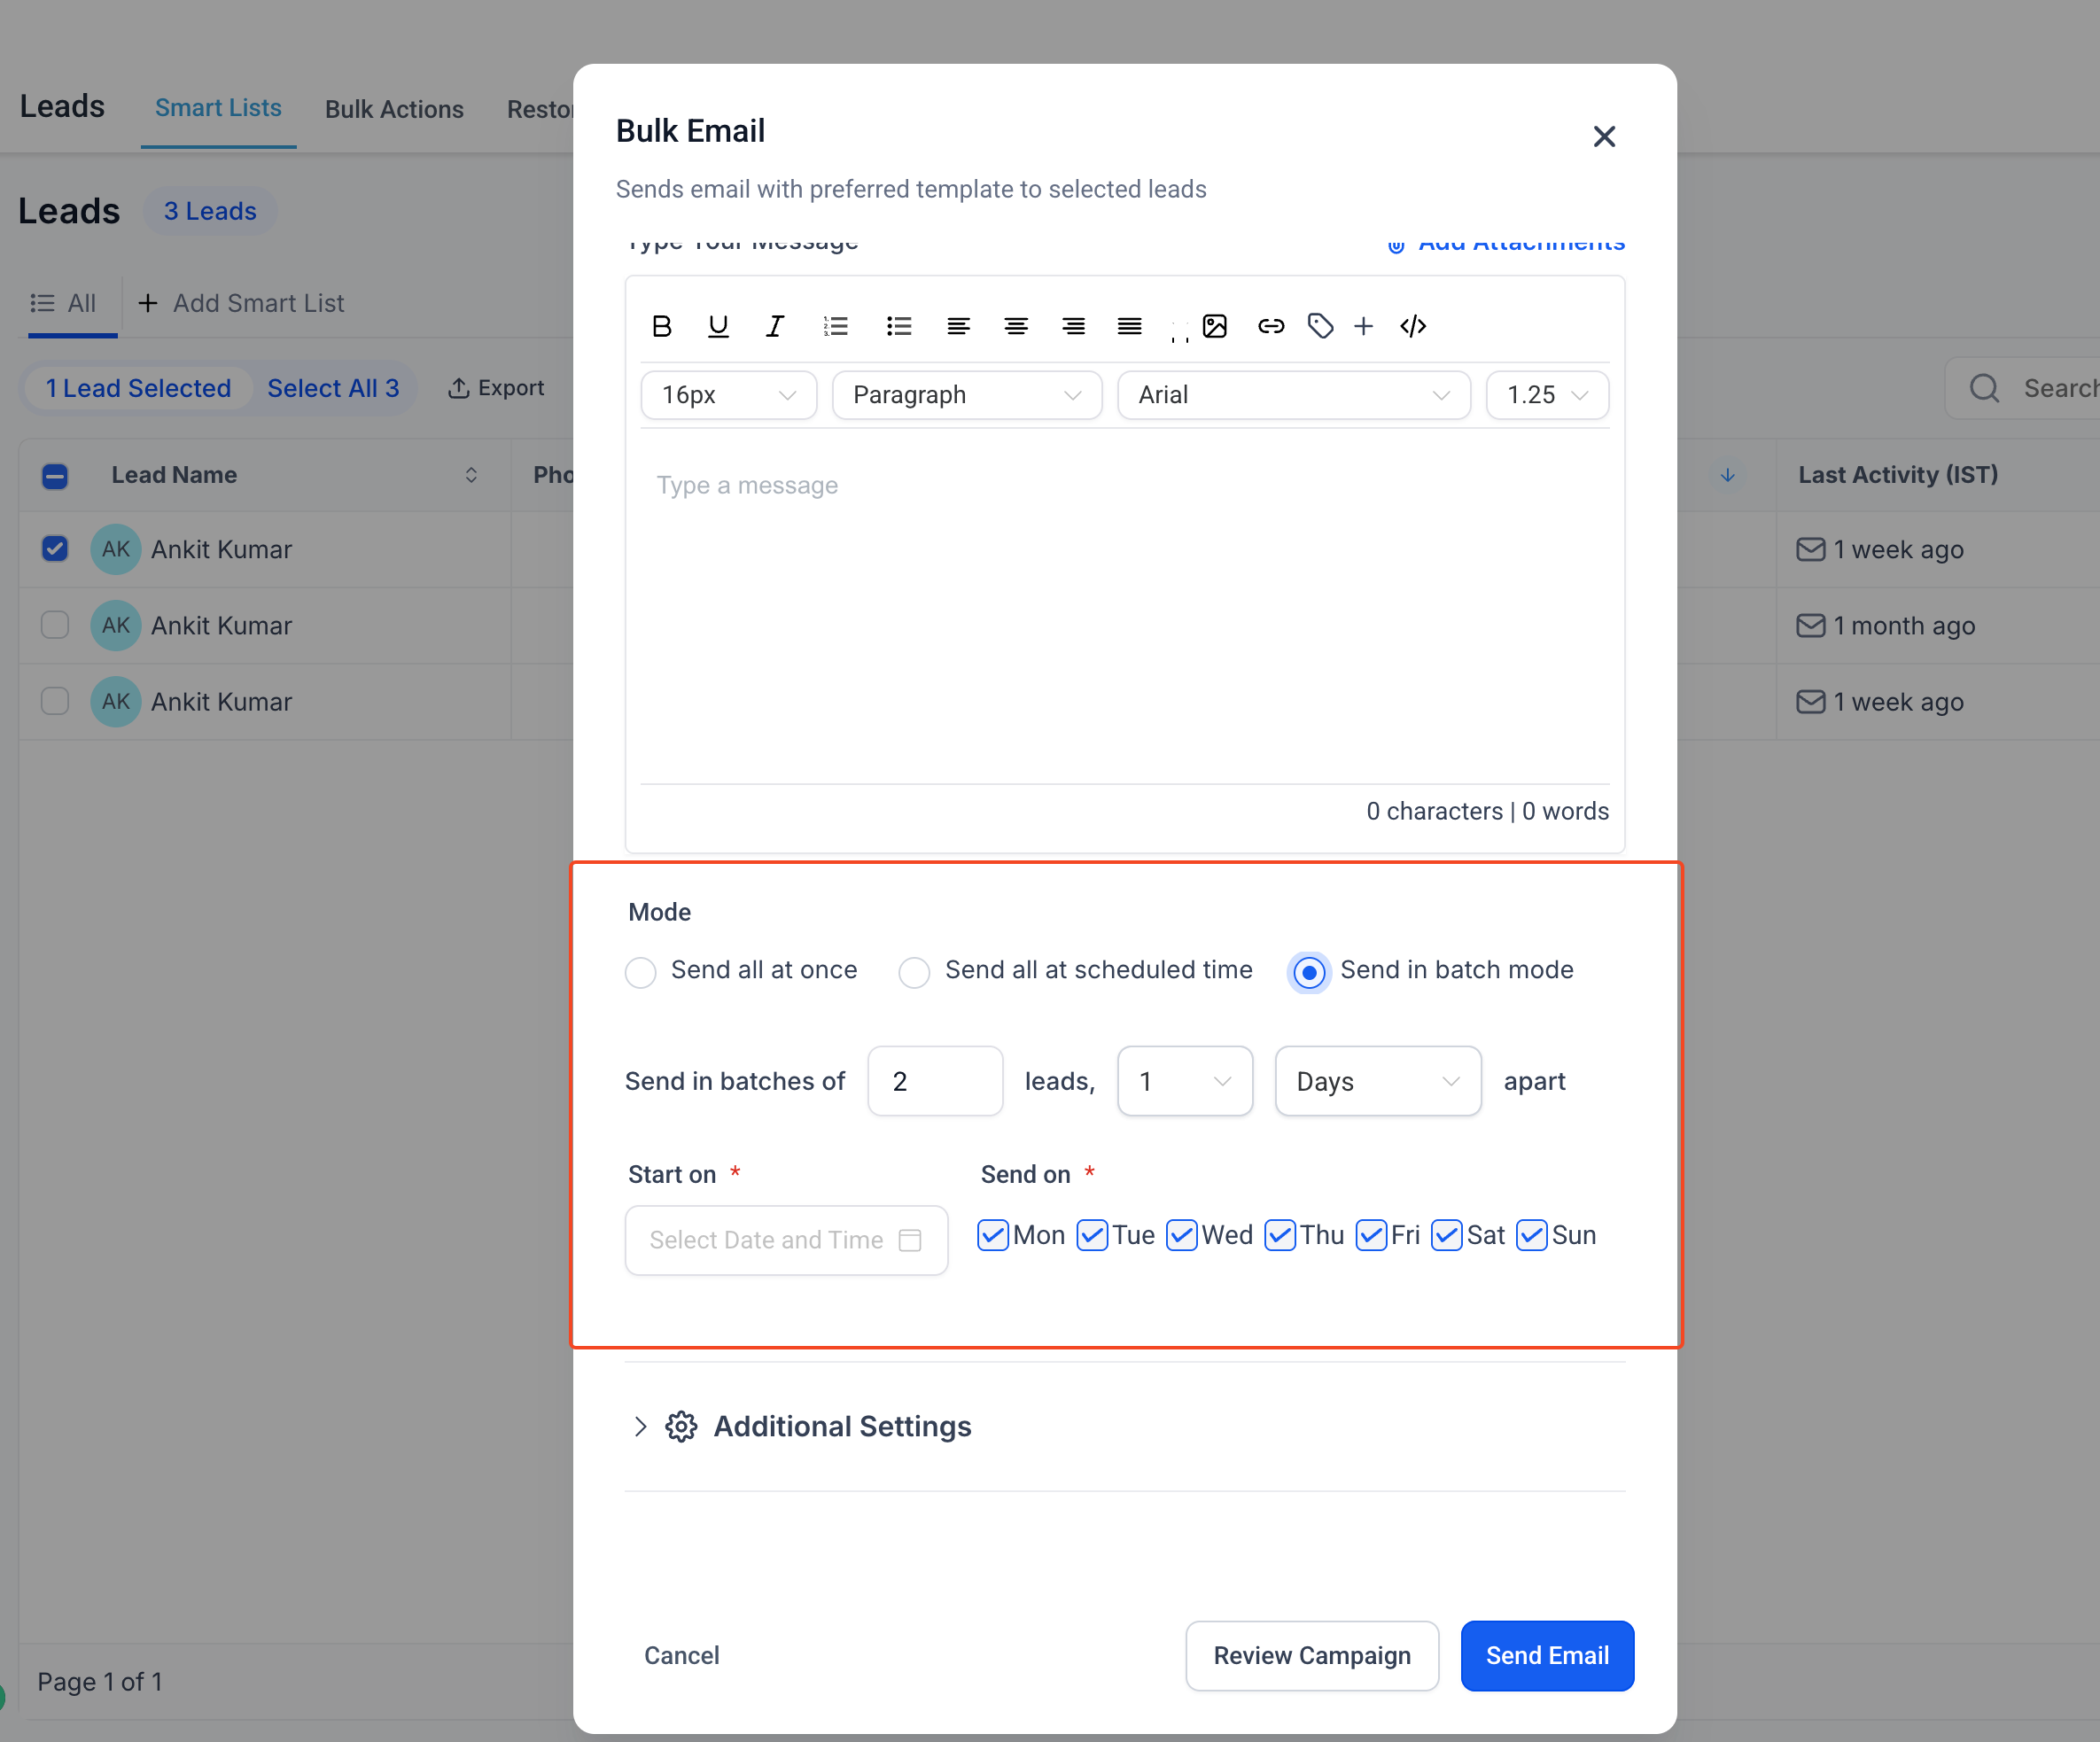
Task: Center align the message text
Action: tap(1015, 326)
